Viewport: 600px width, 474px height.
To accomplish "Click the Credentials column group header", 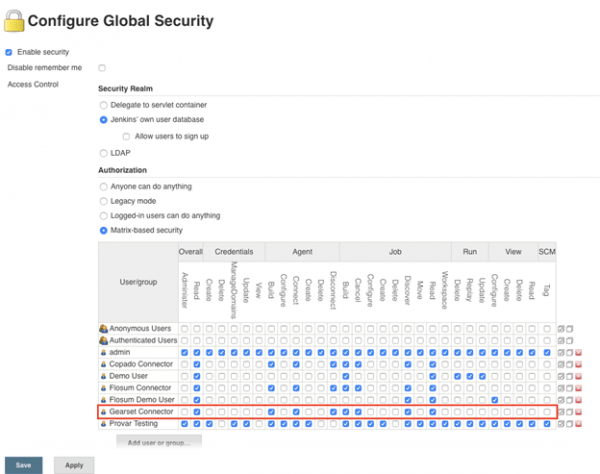I will pyautogui.click(x=234, y=252).
